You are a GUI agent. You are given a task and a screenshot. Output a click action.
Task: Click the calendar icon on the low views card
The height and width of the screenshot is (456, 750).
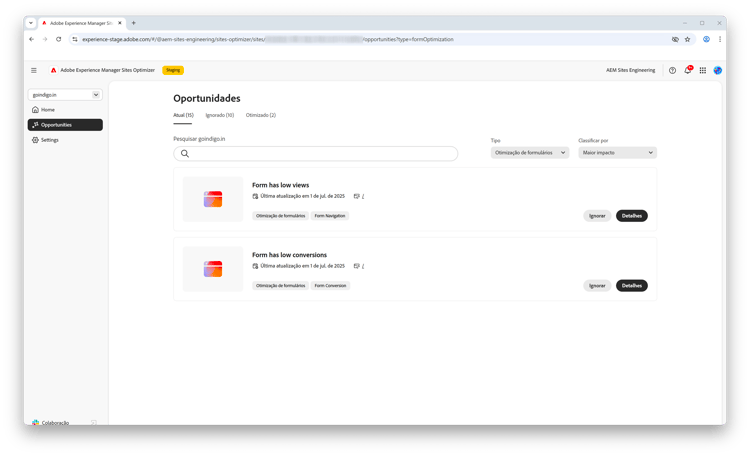(x=255, y=196)
